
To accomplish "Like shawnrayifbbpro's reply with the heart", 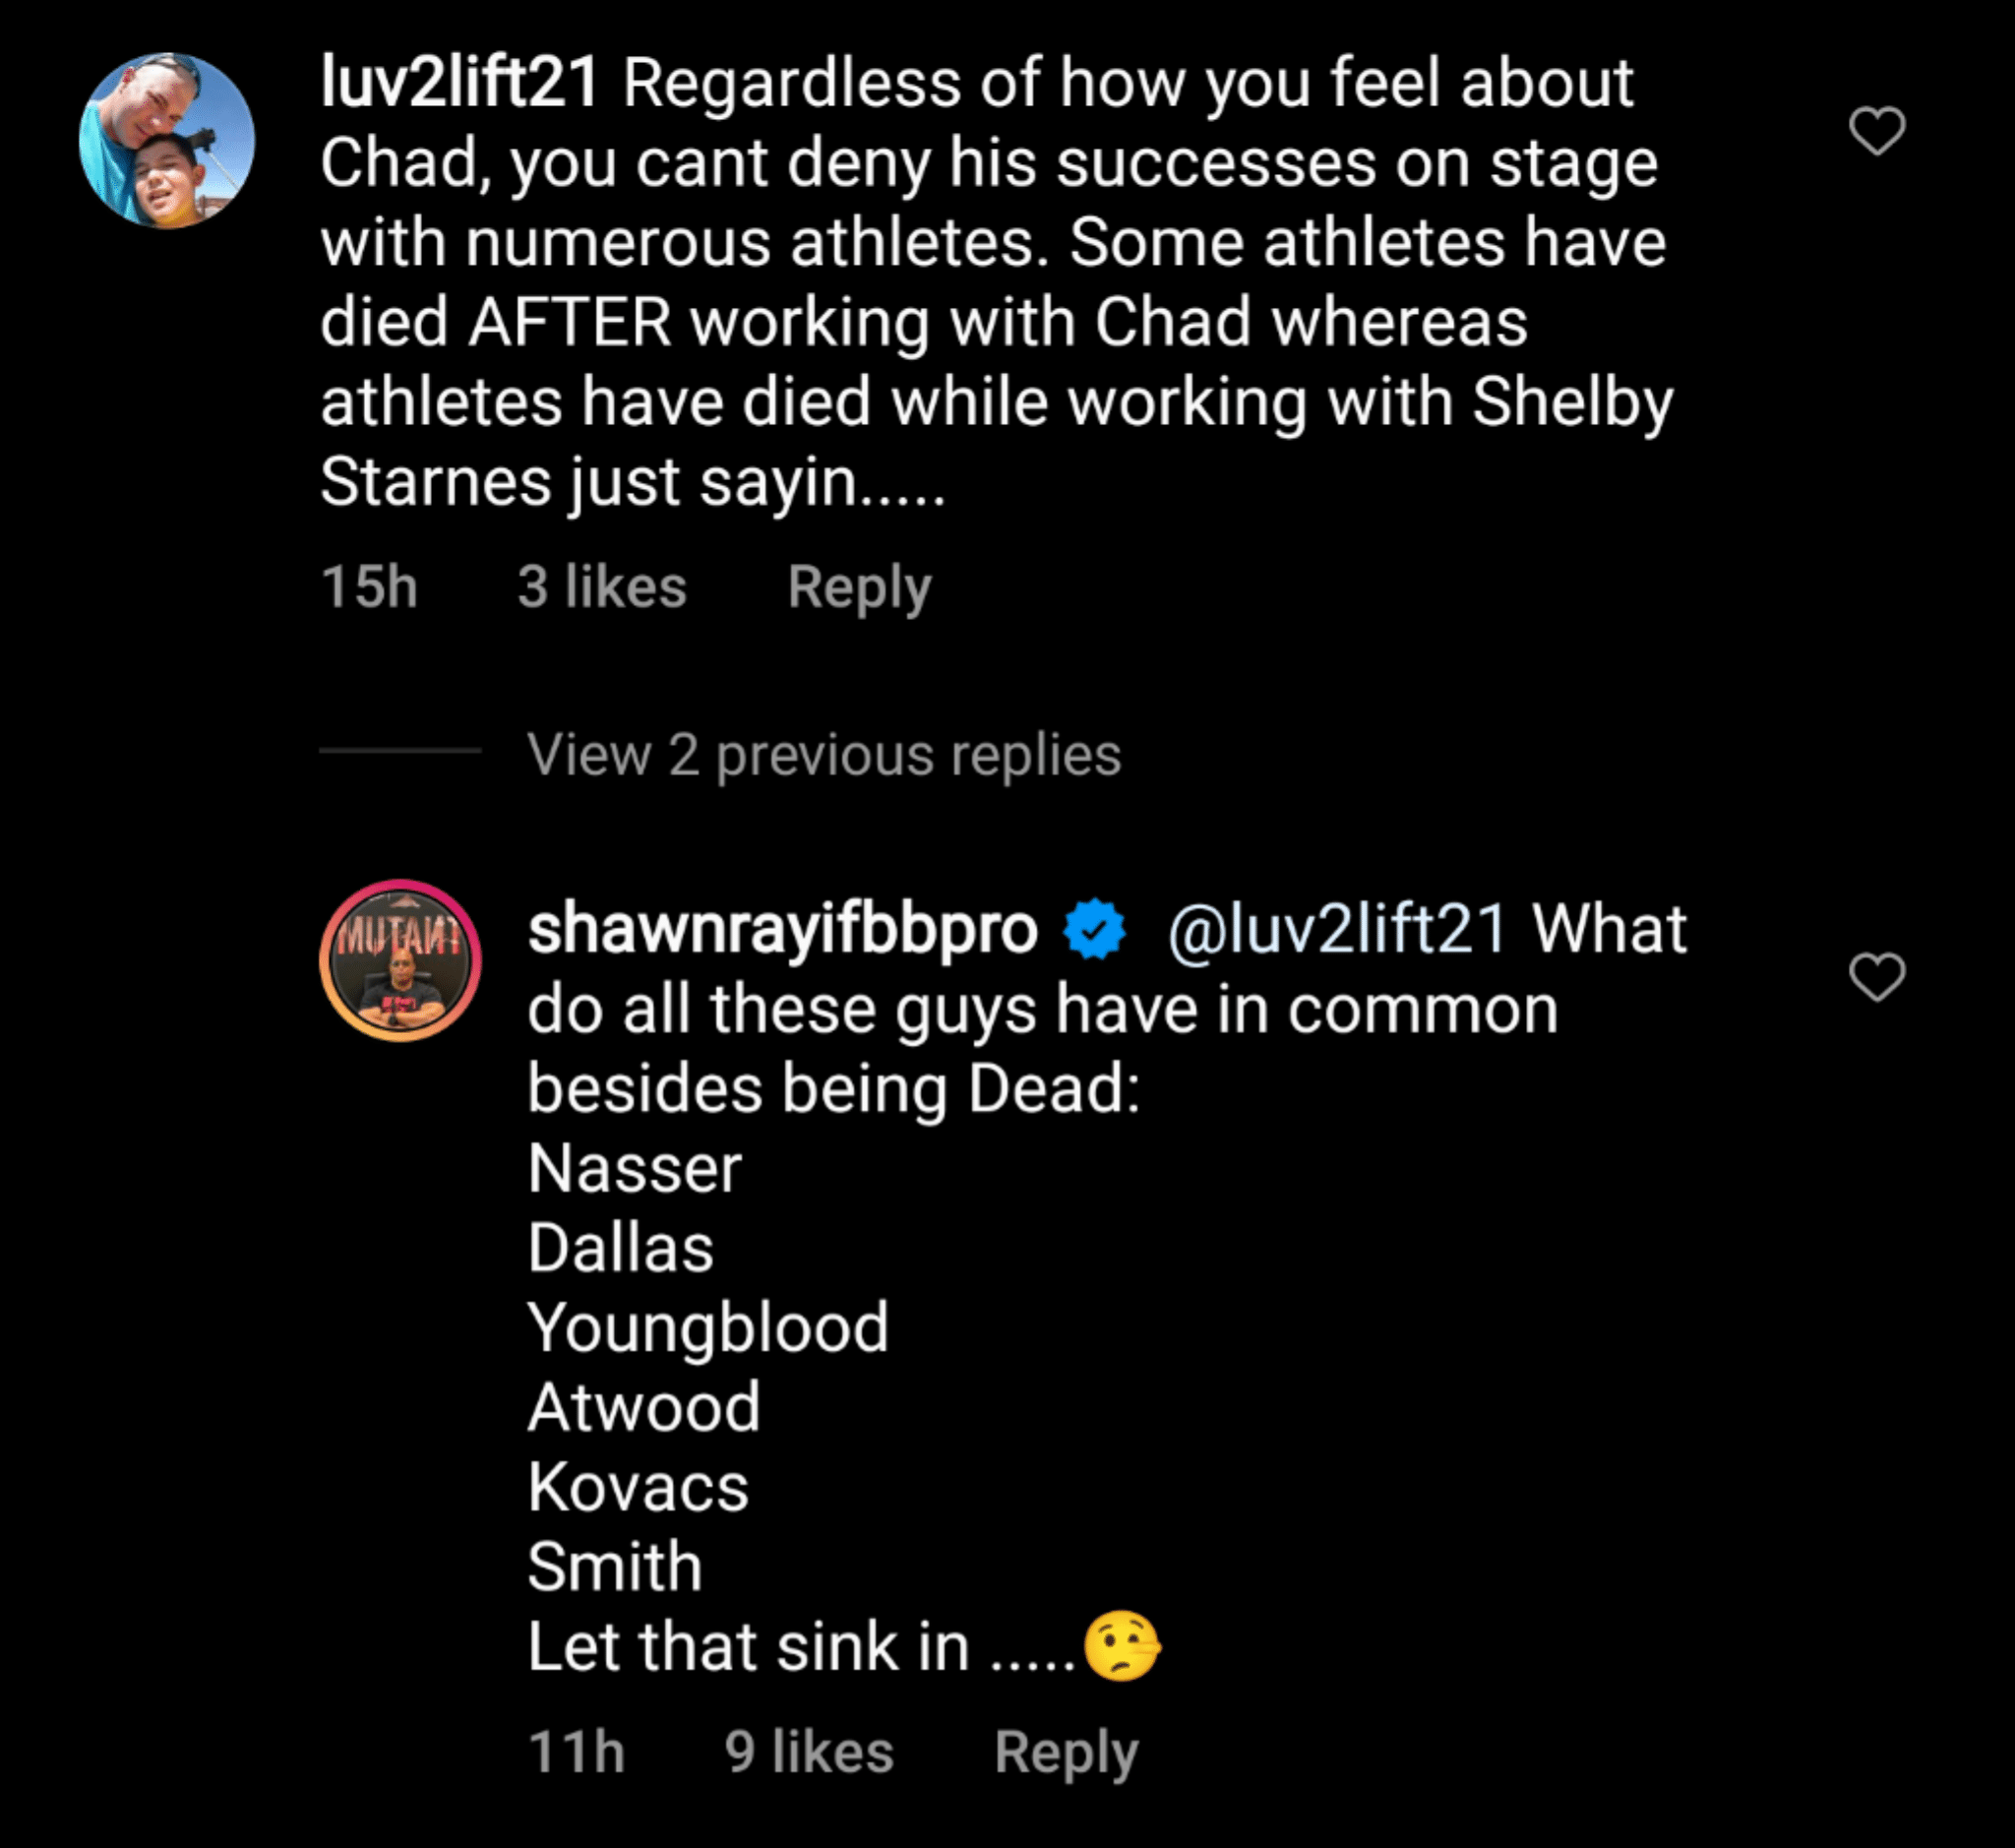I will pos(1876,977).
